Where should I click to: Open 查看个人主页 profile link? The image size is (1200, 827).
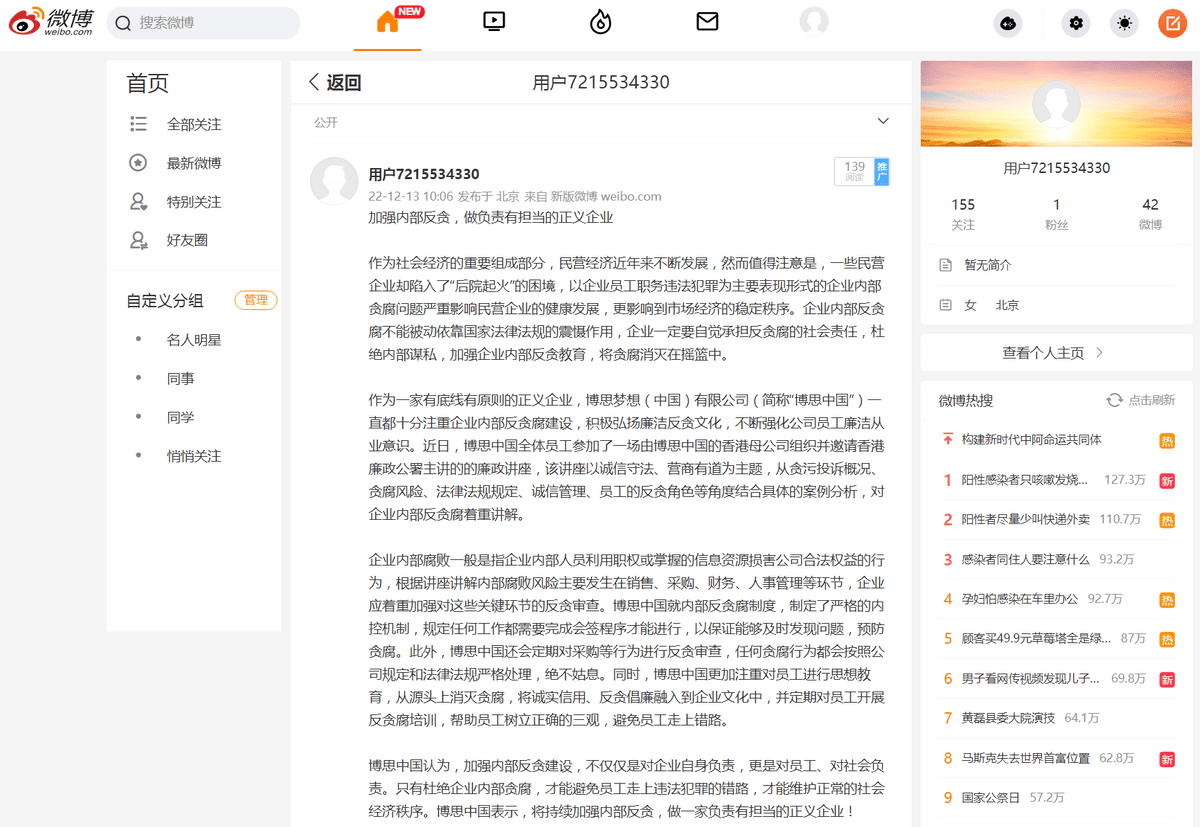click(x=1053, y=353)
